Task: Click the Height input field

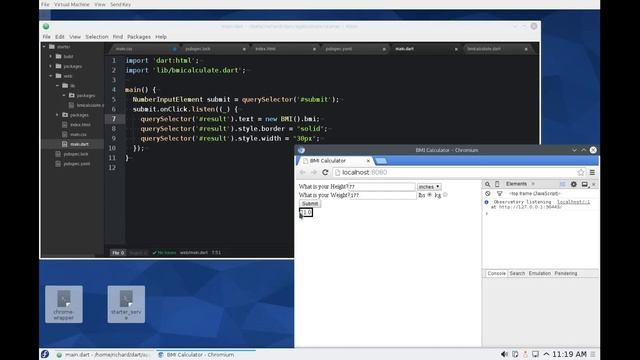Action: pyautogui.click(x=382, y=187)
